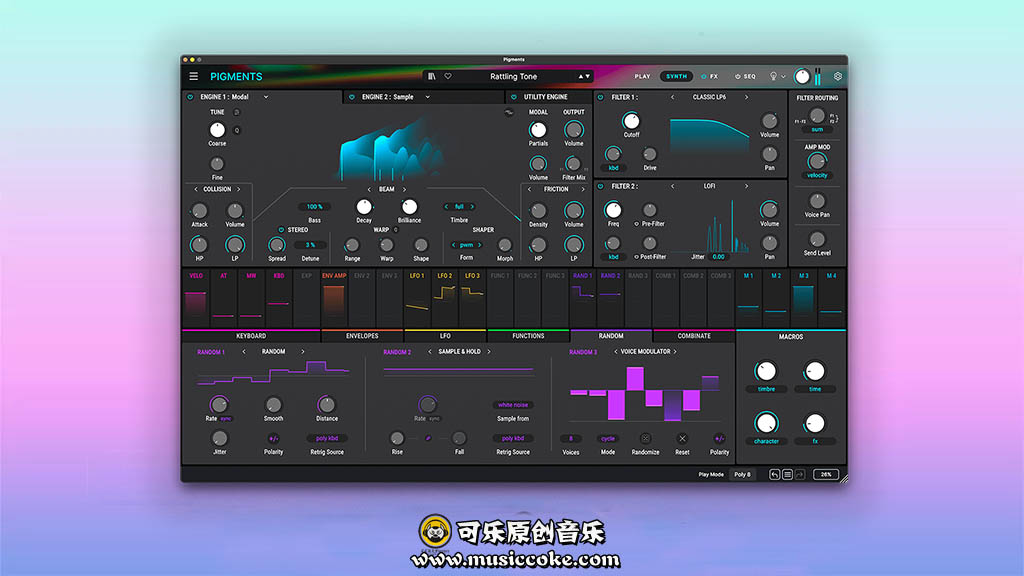Toggle Engine 2 power button
Image resolution: width=1024 pixels, height=576 pixels.
[x=351, y=97]
